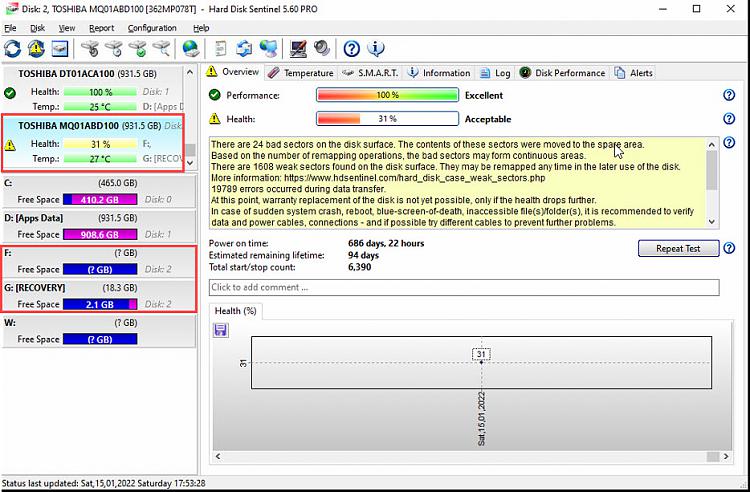Click the health graph scroll right arrow
750x492 pixels.
pos(726,456)
